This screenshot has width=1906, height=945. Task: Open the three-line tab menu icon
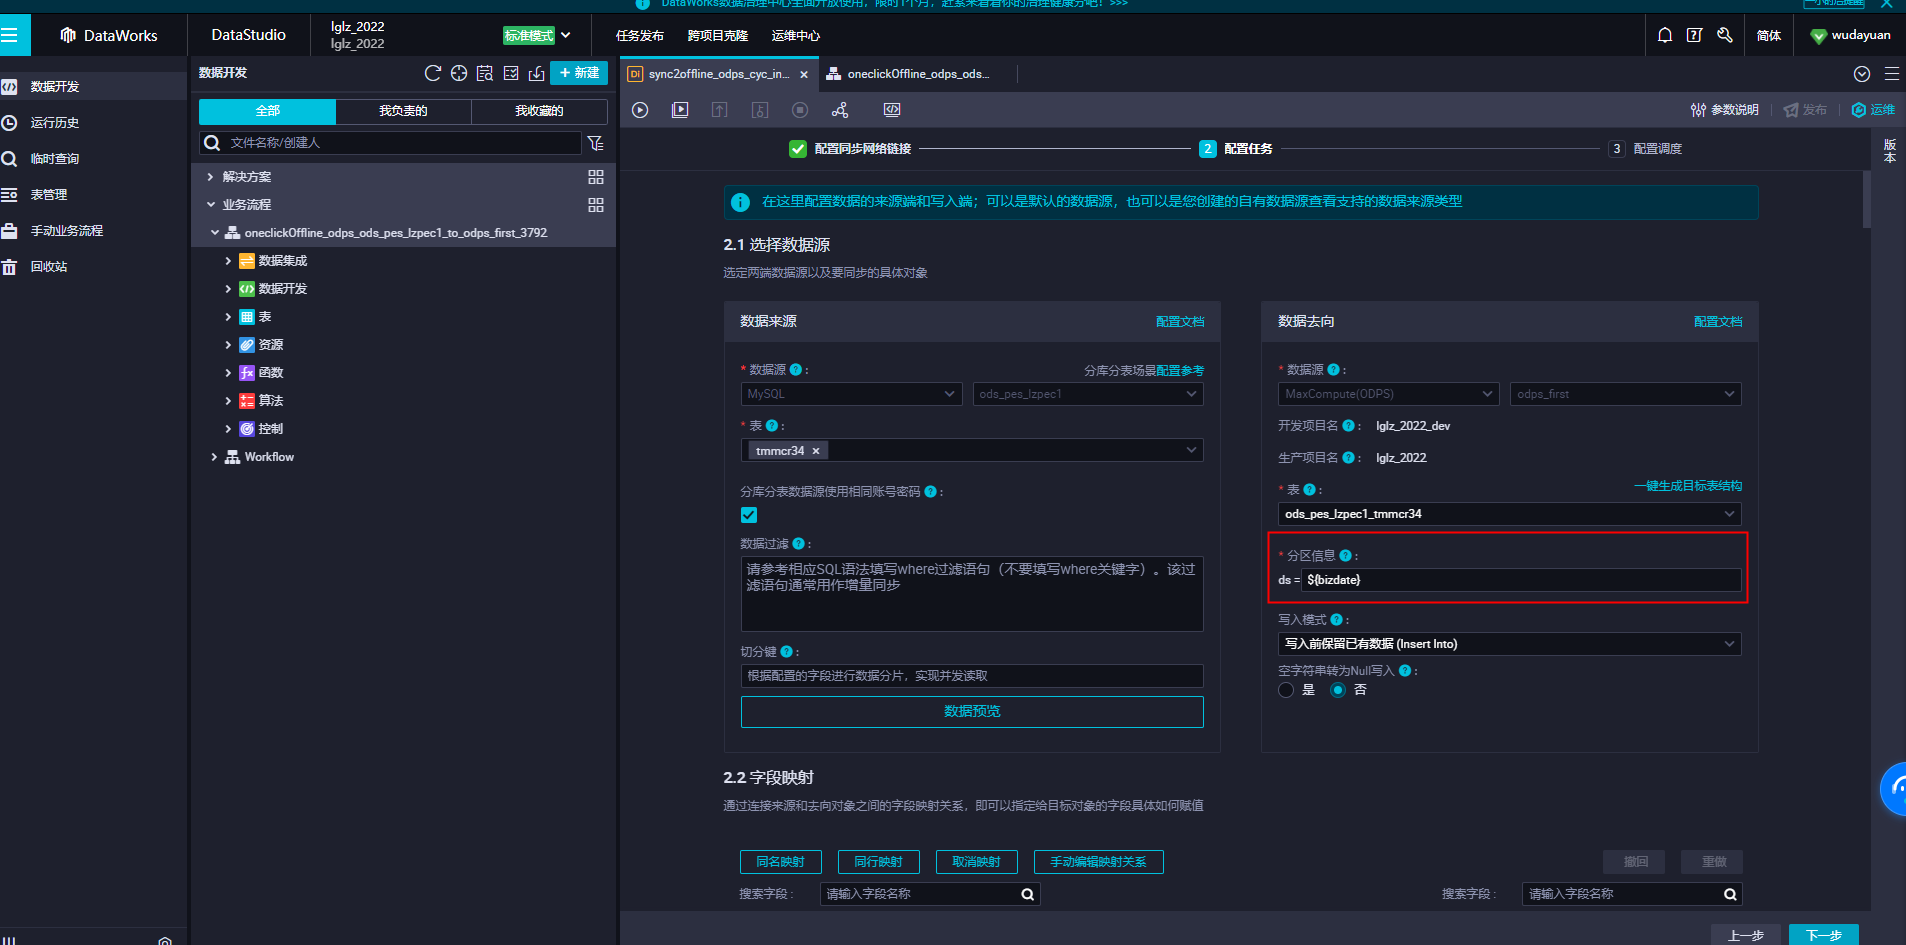(1892, 74)
